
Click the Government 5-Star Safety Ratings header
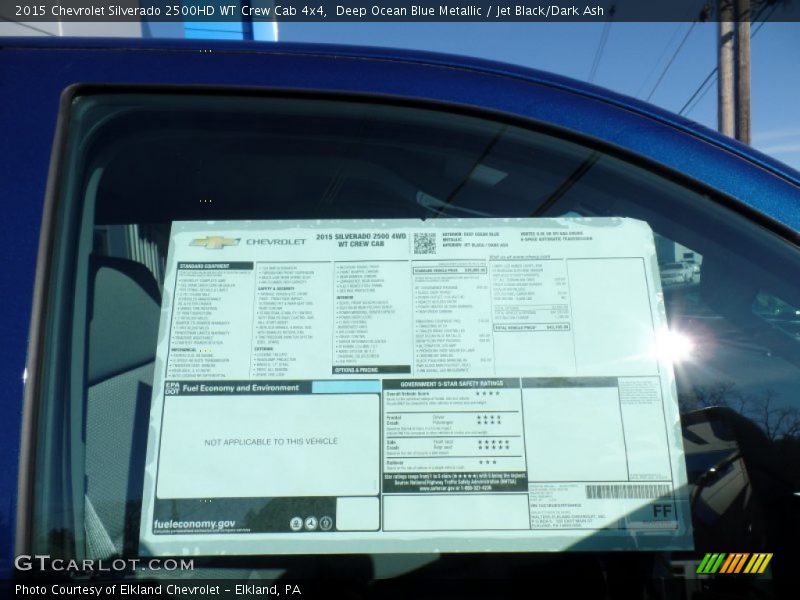pyautogui.click(x=451, y=383)
